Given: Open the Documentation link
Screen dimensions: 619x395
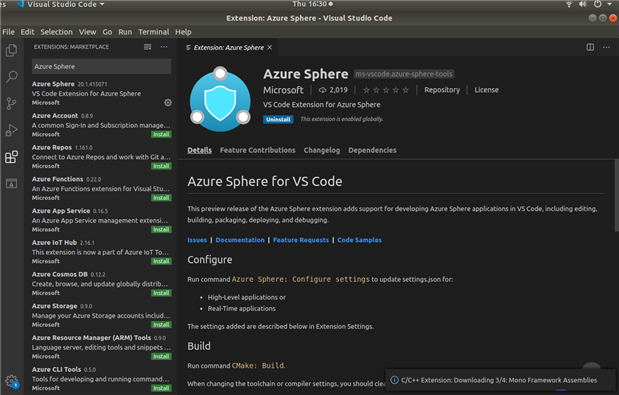Looking at the screenshot, I should pos(240,240).
